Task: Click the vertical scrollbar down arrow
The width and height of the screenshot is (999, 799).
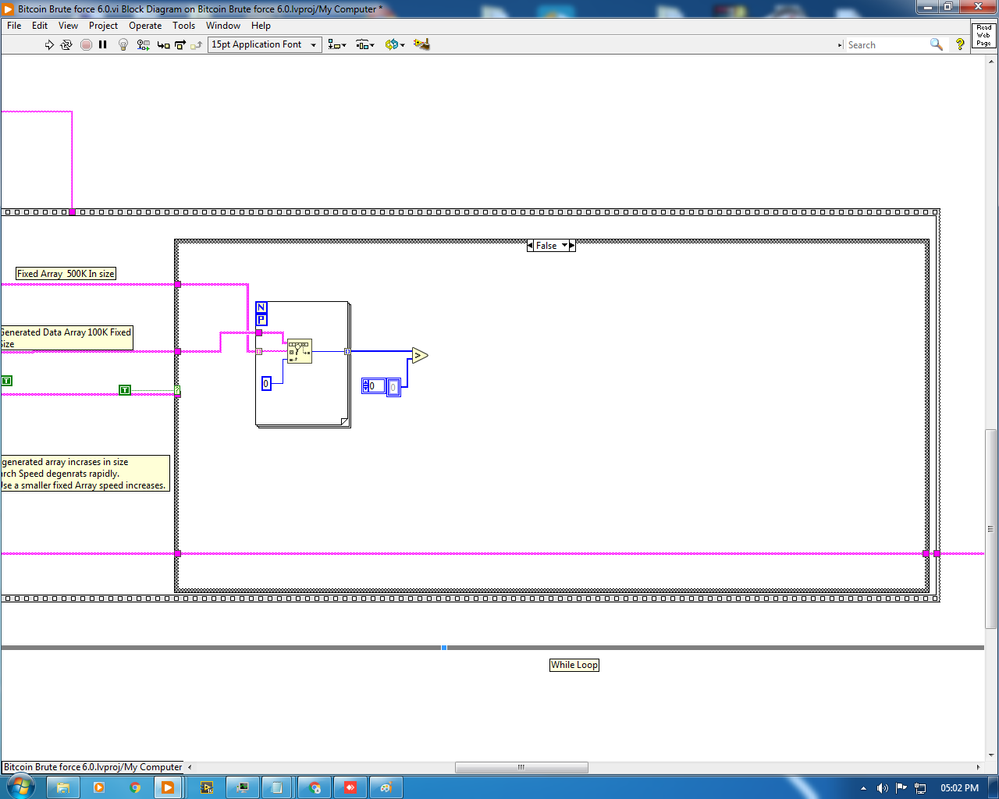Action: click(991, 756)
